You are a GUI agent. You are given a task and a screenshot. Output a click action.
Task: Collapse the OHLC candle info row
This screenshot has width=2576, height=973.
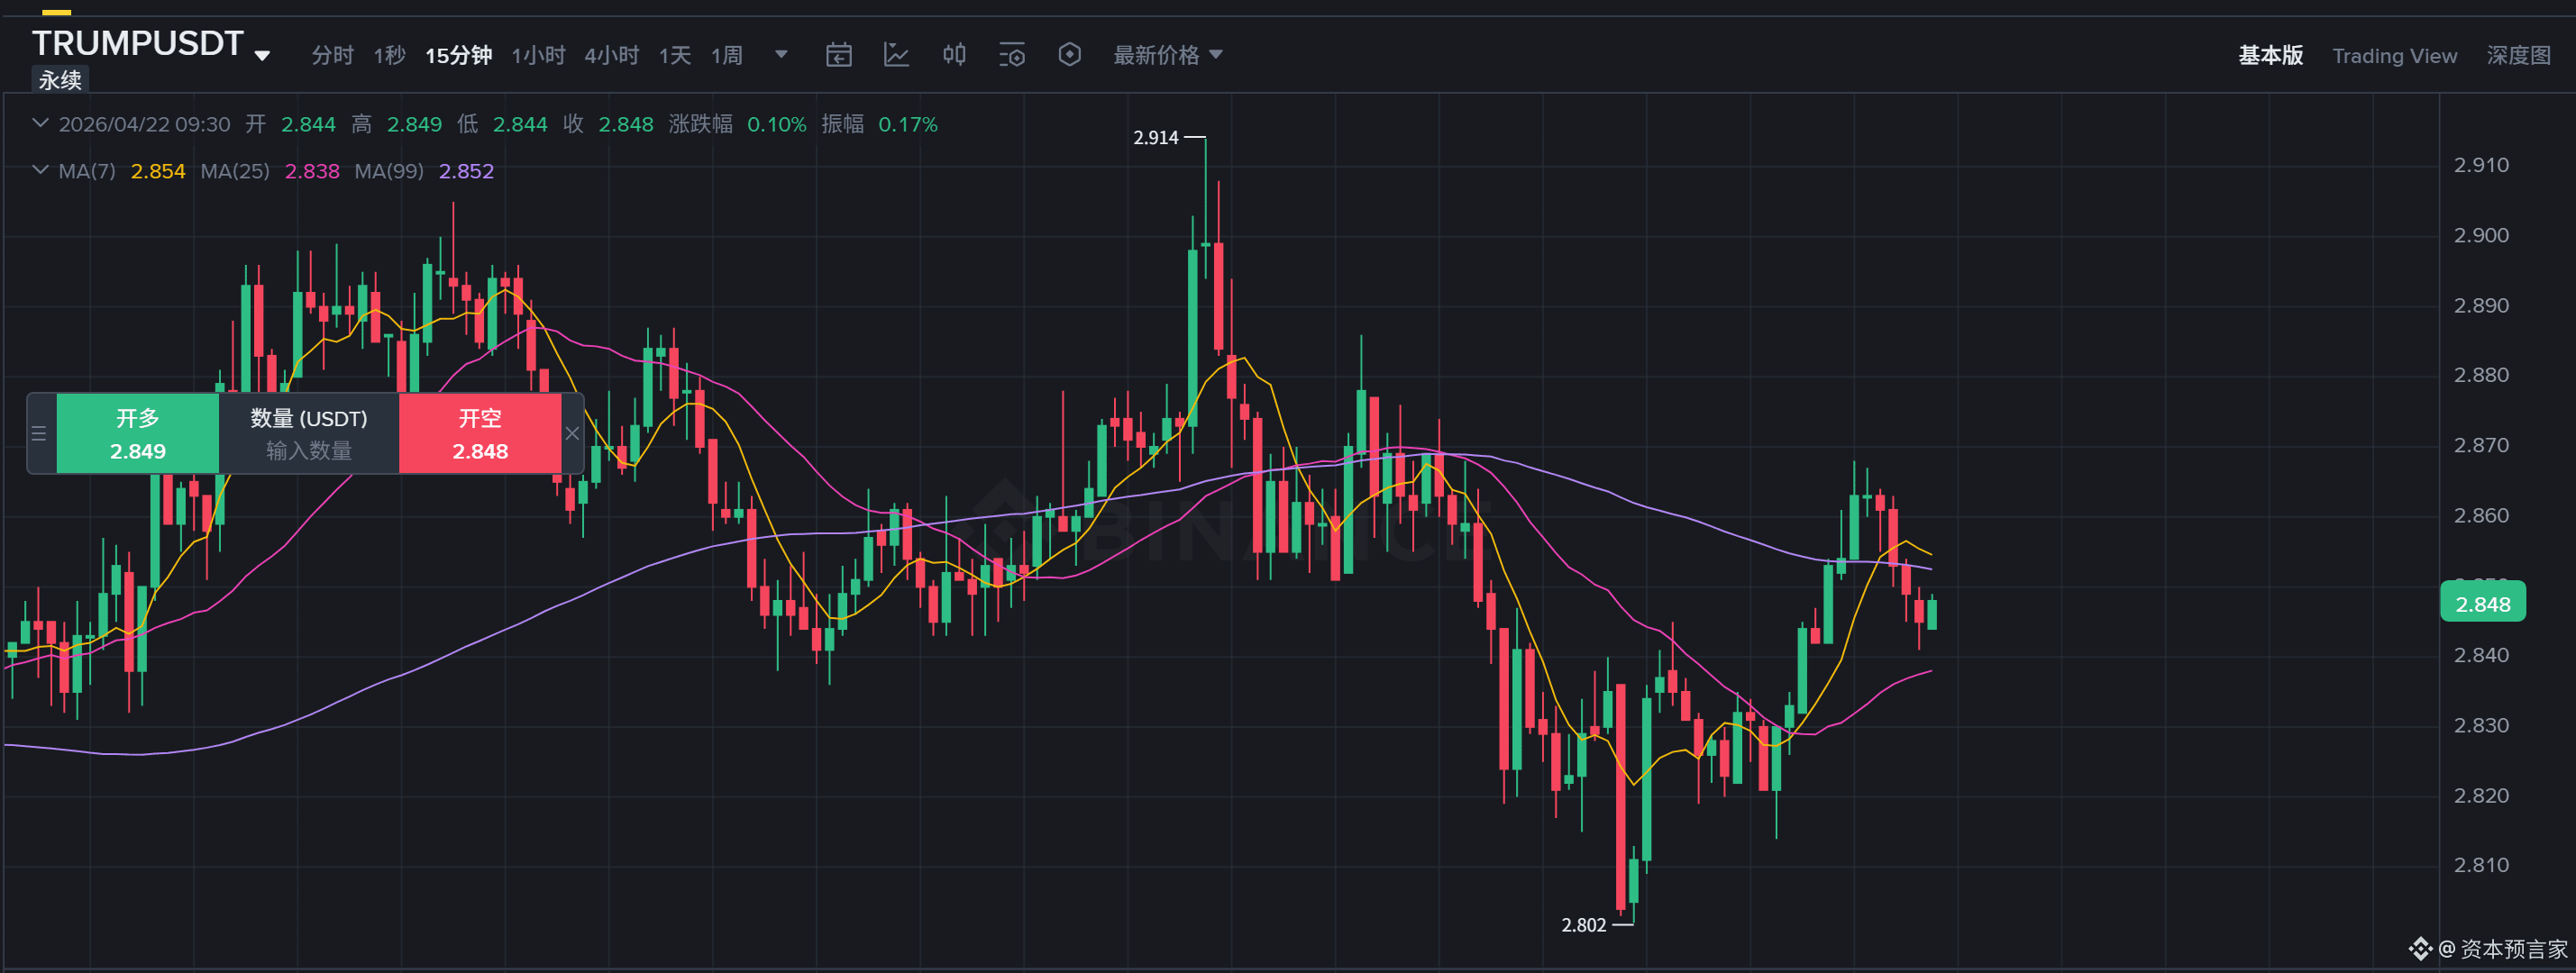[x=40, y=123]
